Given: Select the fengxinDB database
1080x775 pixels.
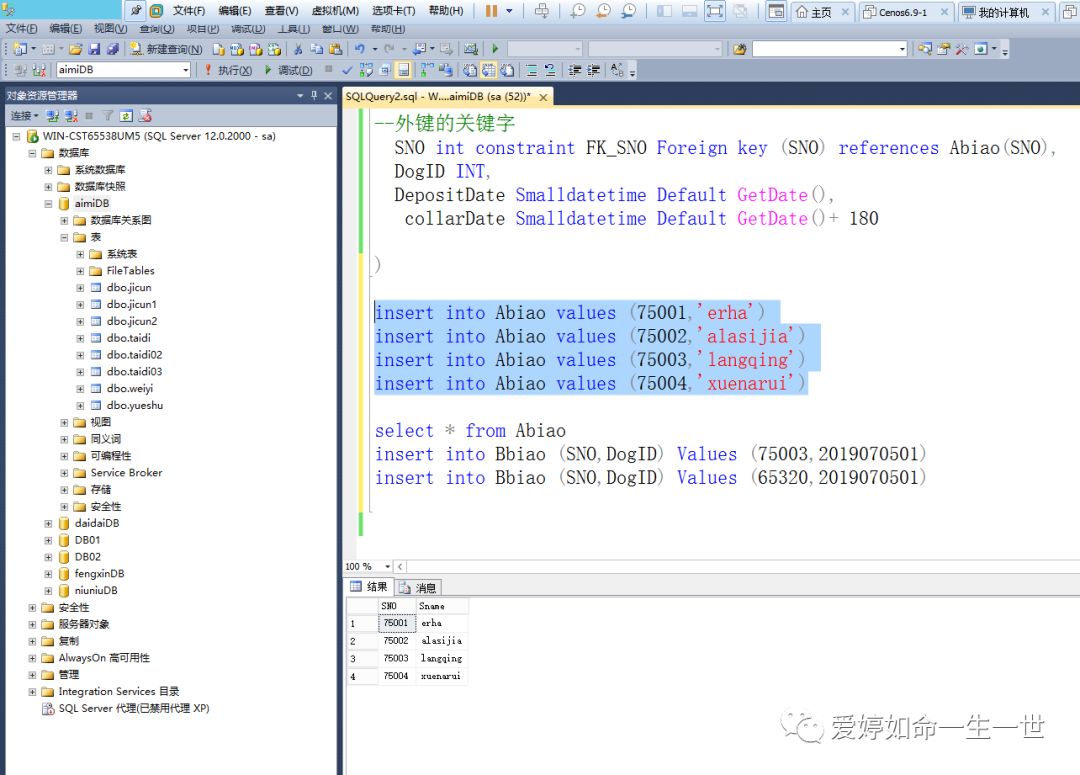Looking at the screenshot, I should click(x=99, y=574).
